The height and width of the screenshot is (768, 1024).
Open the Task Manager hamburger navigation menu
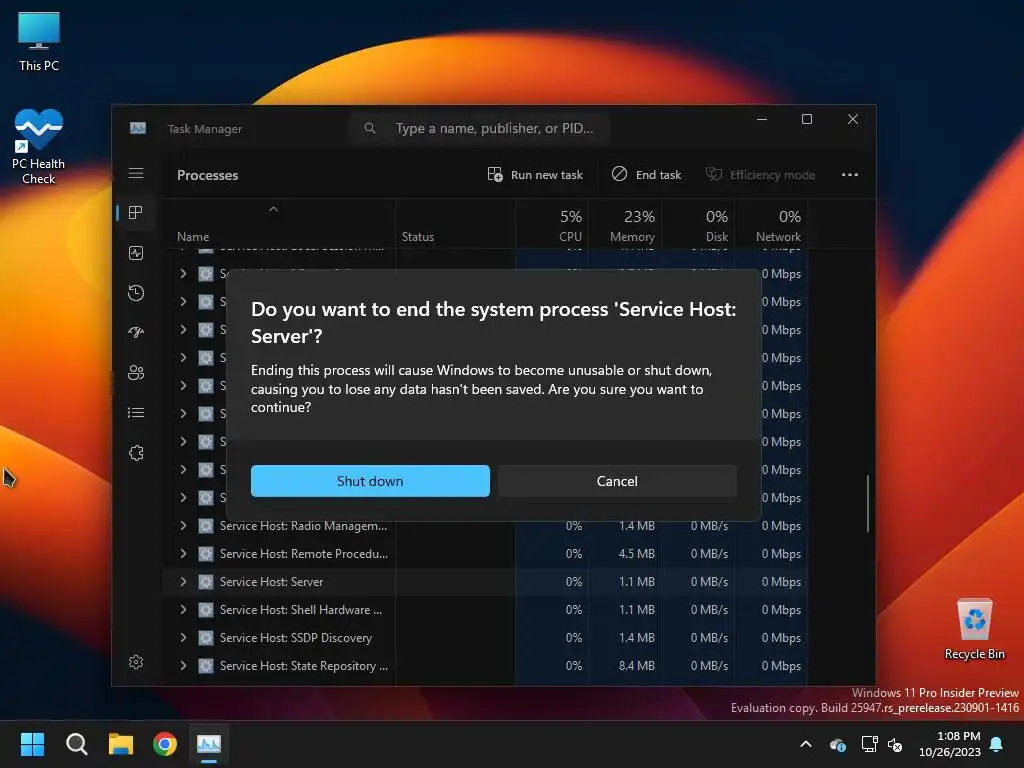[x=136, y=173]
